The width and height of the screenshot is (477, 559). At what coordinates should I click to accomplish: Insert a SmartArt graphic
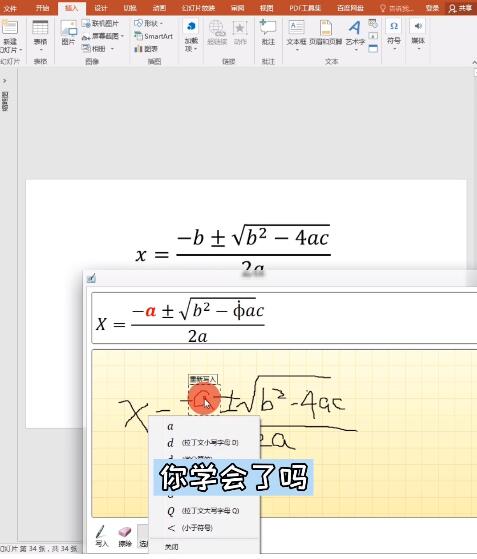point(153,36)
